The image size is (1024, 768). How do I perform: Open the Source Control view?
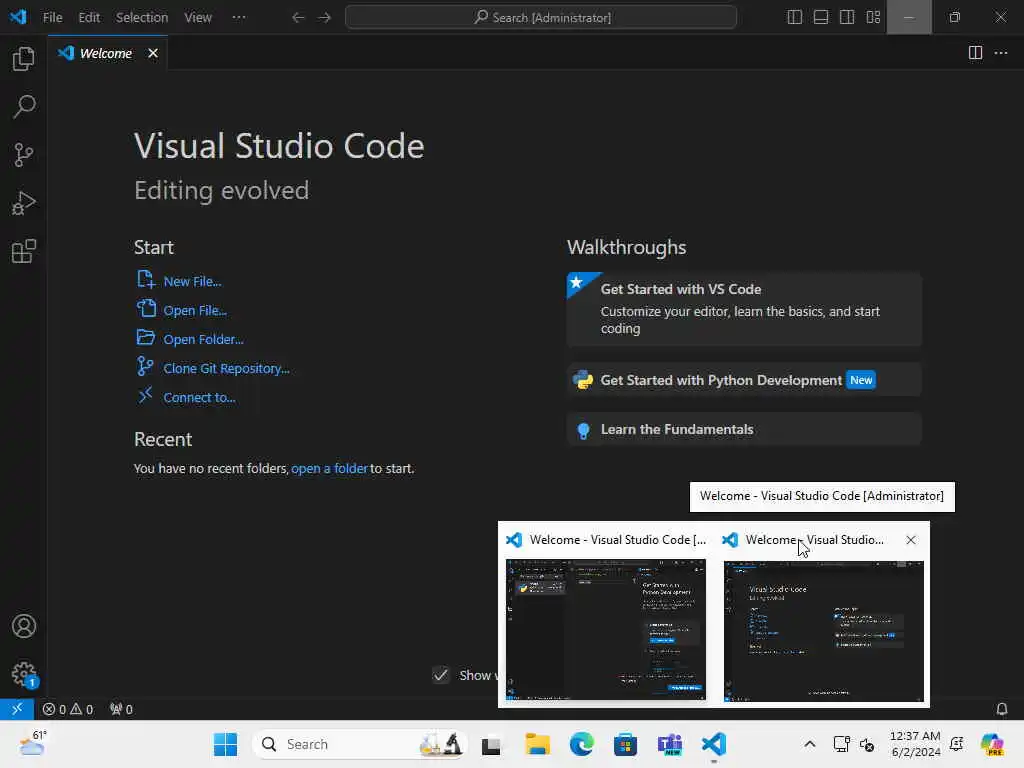click(24, 155)
